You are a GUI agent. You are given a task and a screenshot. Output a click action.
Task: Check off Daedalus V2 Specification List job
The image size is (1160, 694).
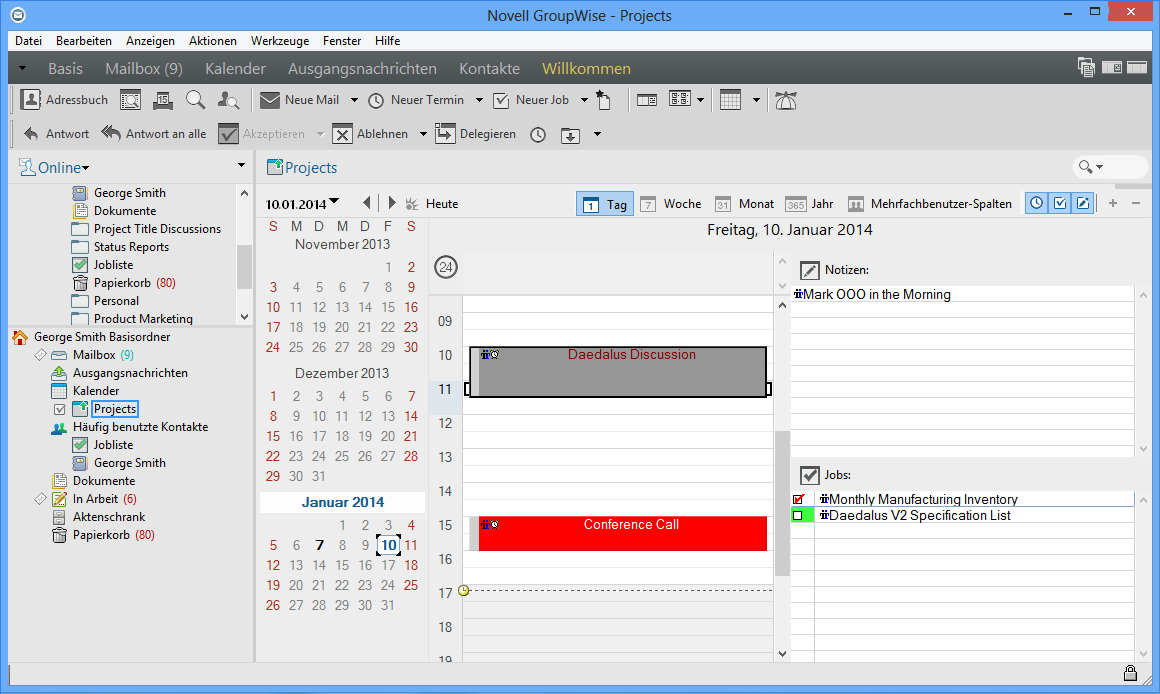click(798, 516)
